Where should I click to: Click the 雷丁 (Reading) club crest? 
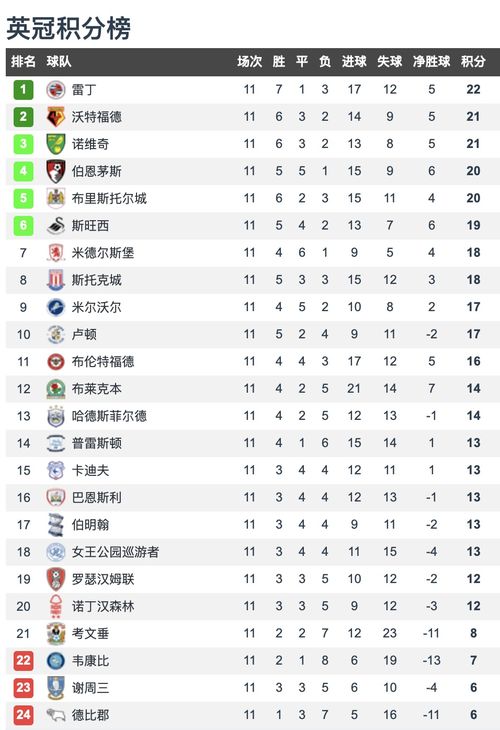pyautogui.click(x=56, y=89)
